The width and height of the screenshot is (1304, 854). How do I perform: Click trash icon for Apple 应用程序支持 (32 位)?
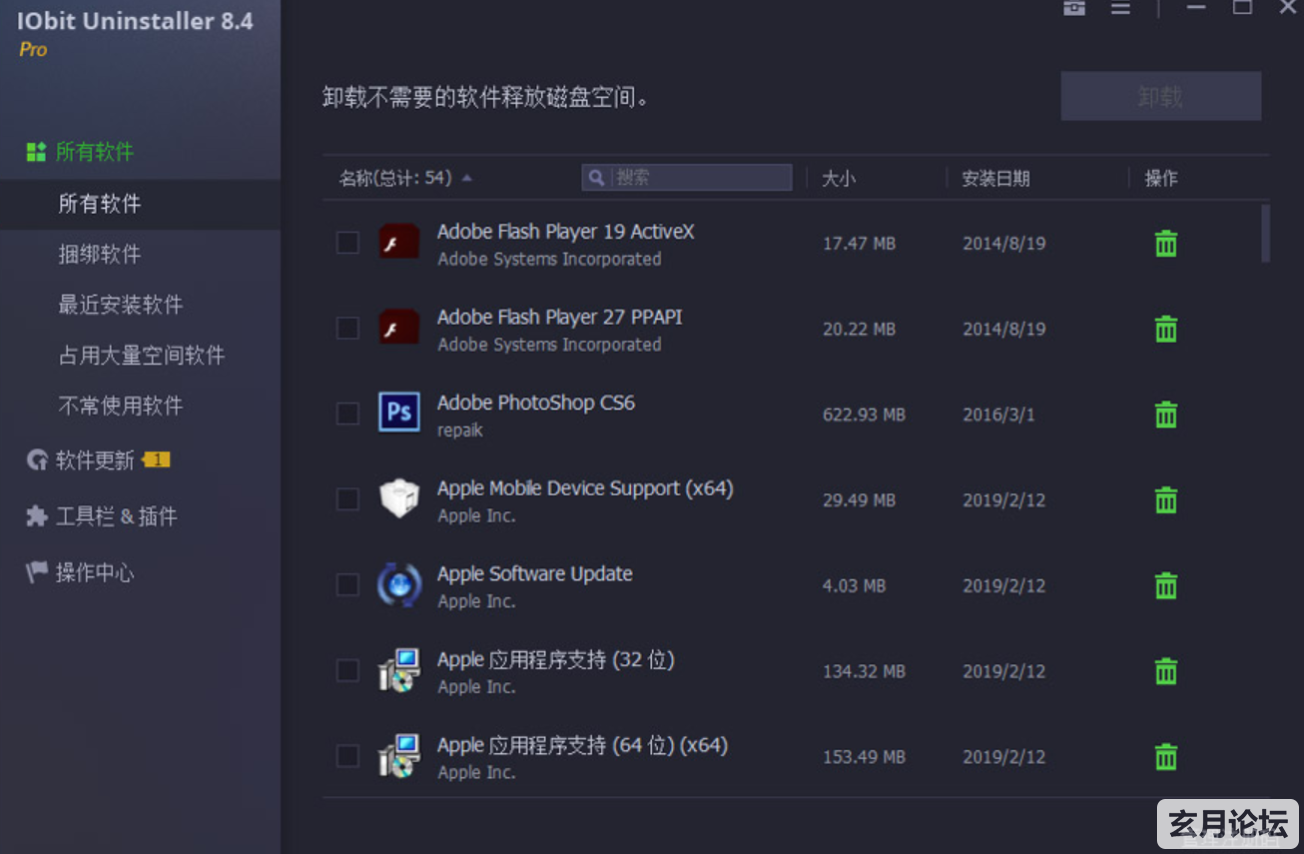[x=1166, y=671]
